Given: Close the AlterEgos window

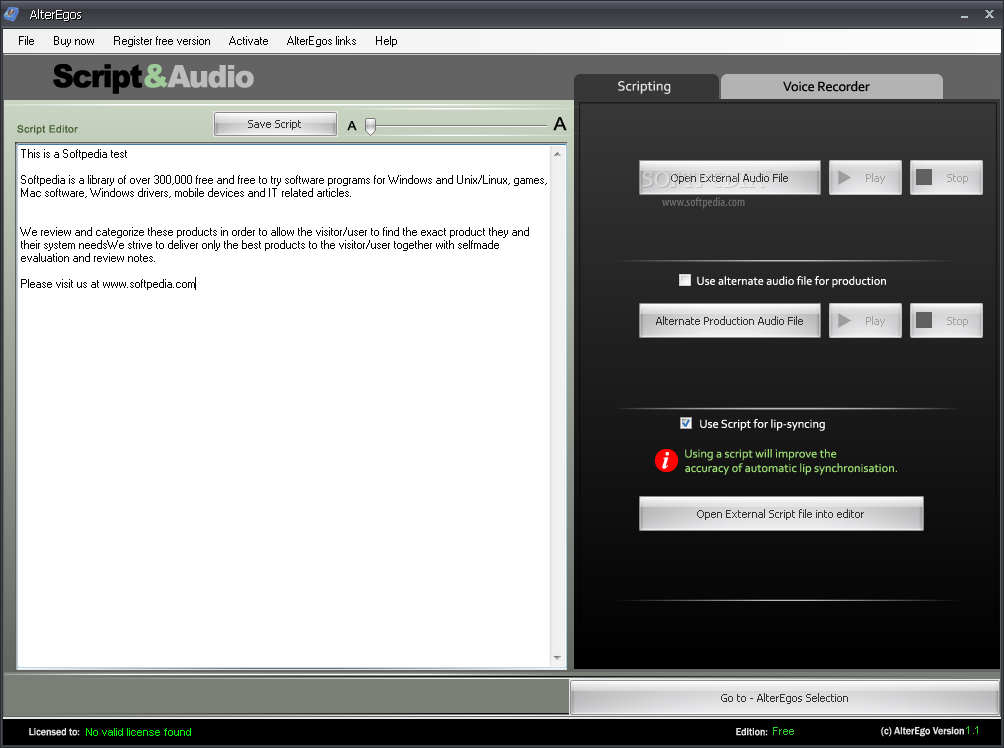Looking at the screenshot, I should [x=989, y=14].
